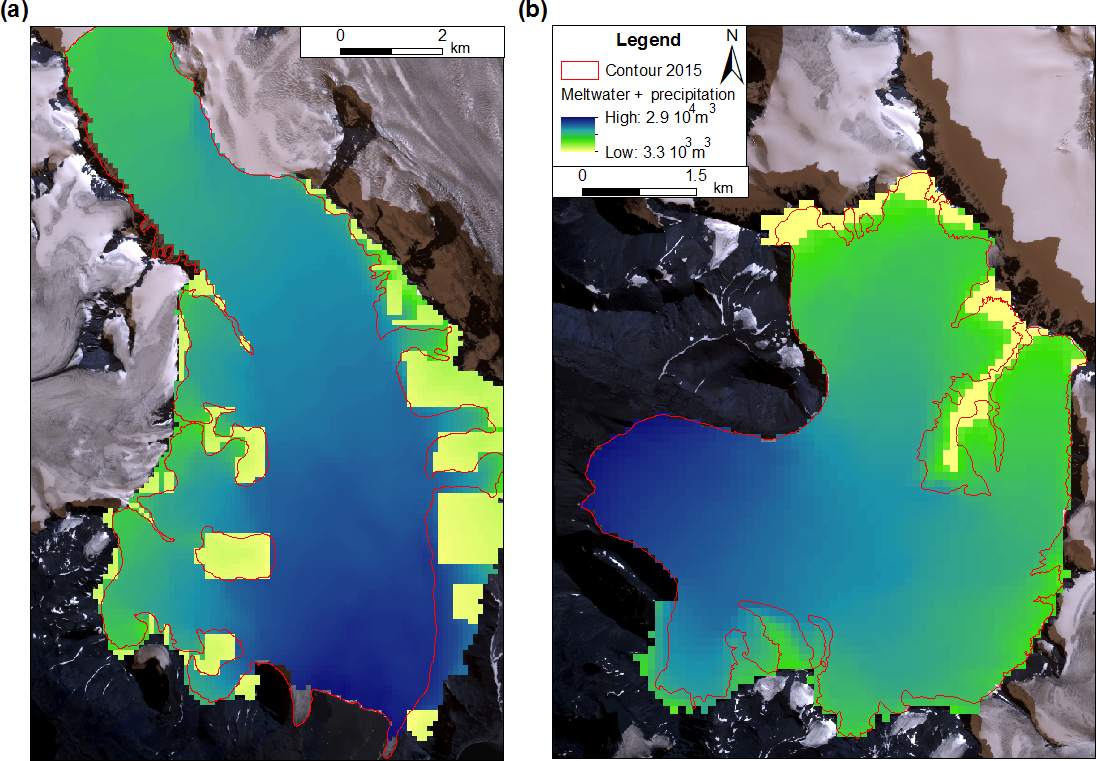Screen dimensions: 1096x761
Task: Select the Low: 3.3 10³ m³ value label
Action: (658, 153)
